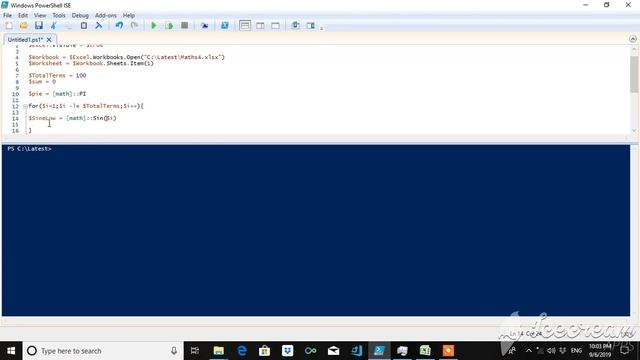This screenshot has width=640, height=360.
Task: Show hidden system tray icons chevron
Action: point(529,351)
